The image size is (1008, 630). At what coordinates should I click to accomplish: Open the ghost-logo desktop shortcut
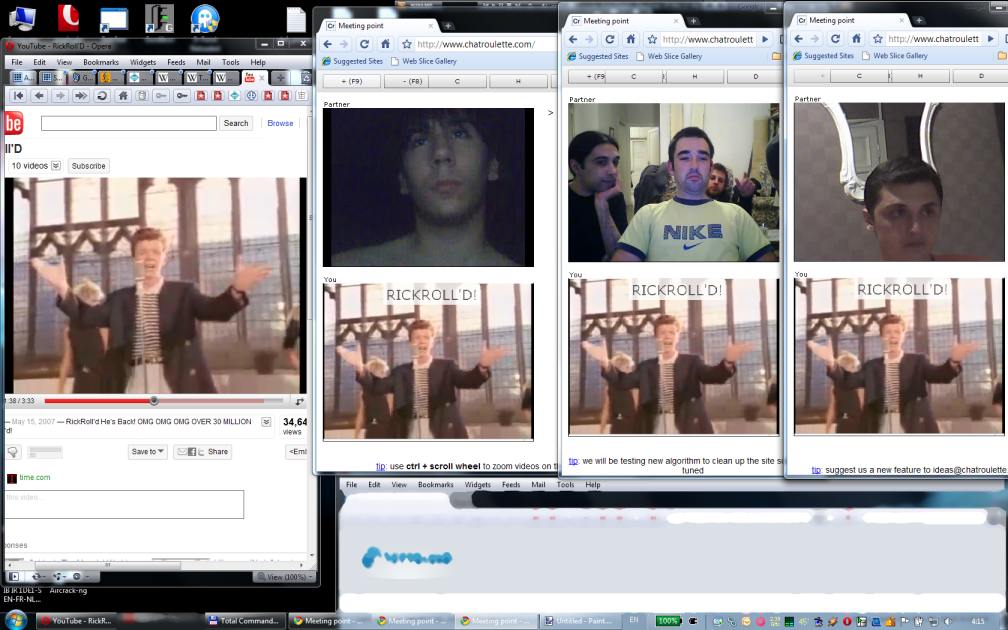204,18
